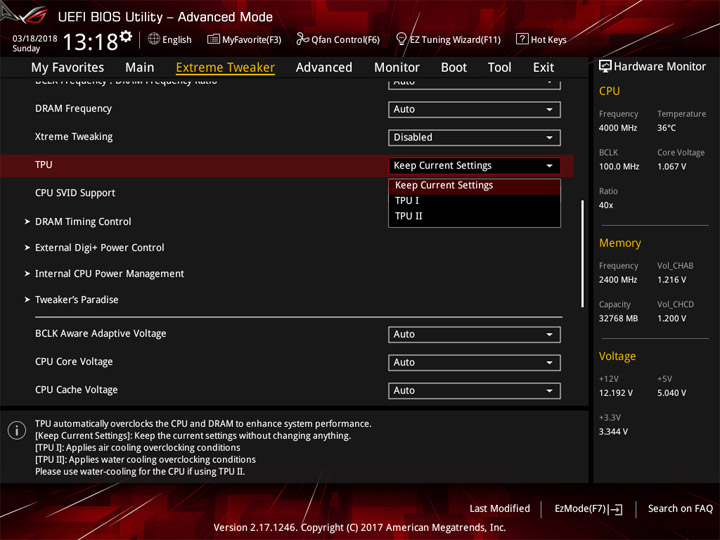720x540 pixels.
Task: Click Last Modified button
Action: (x=500, y=509)
